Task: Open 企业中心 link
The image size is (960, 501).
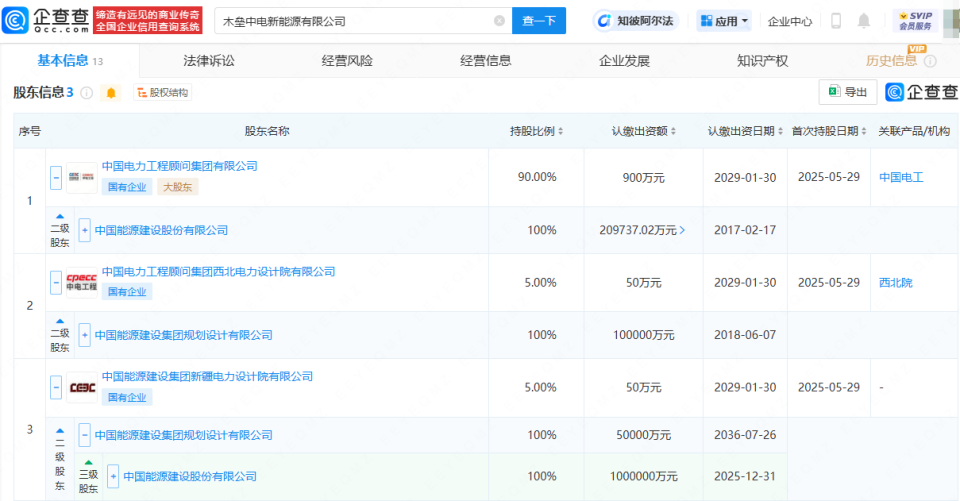Action: point(790,21)
